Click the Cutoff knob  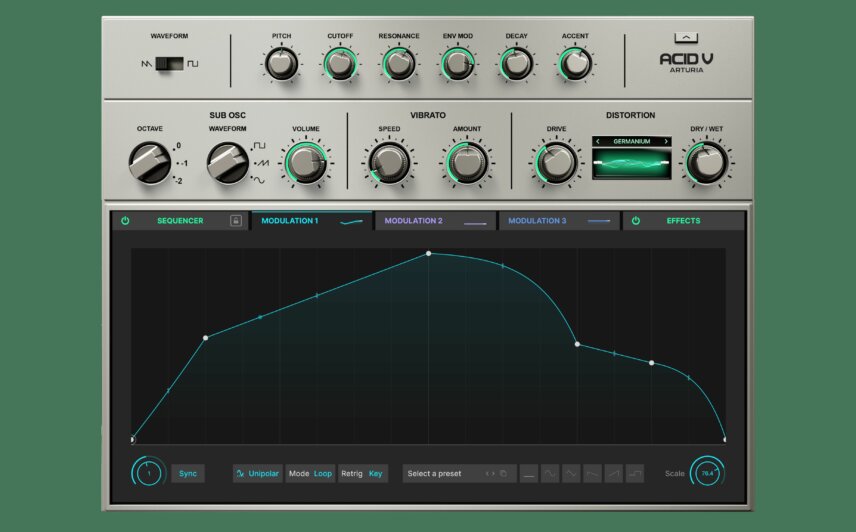340,64
